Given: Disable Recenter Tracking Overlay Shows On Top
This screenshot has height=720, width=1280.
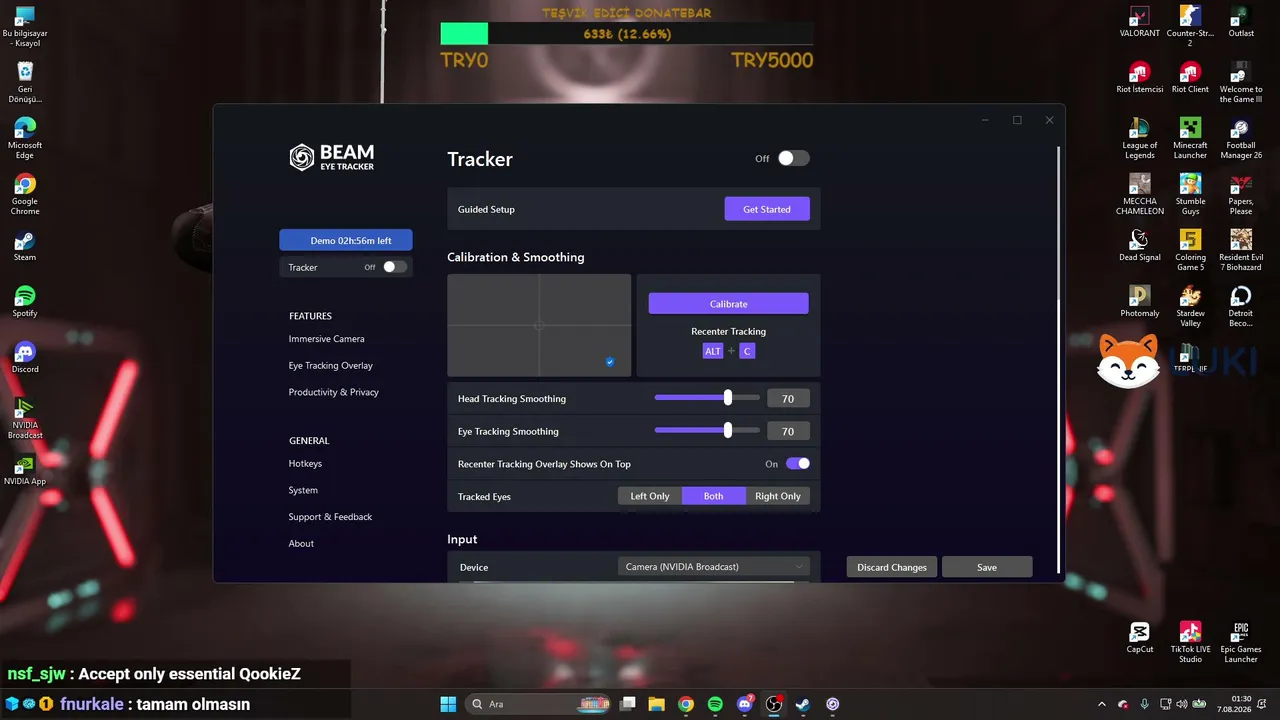Looking at the screenshot, I should click(x=798, y=463).
